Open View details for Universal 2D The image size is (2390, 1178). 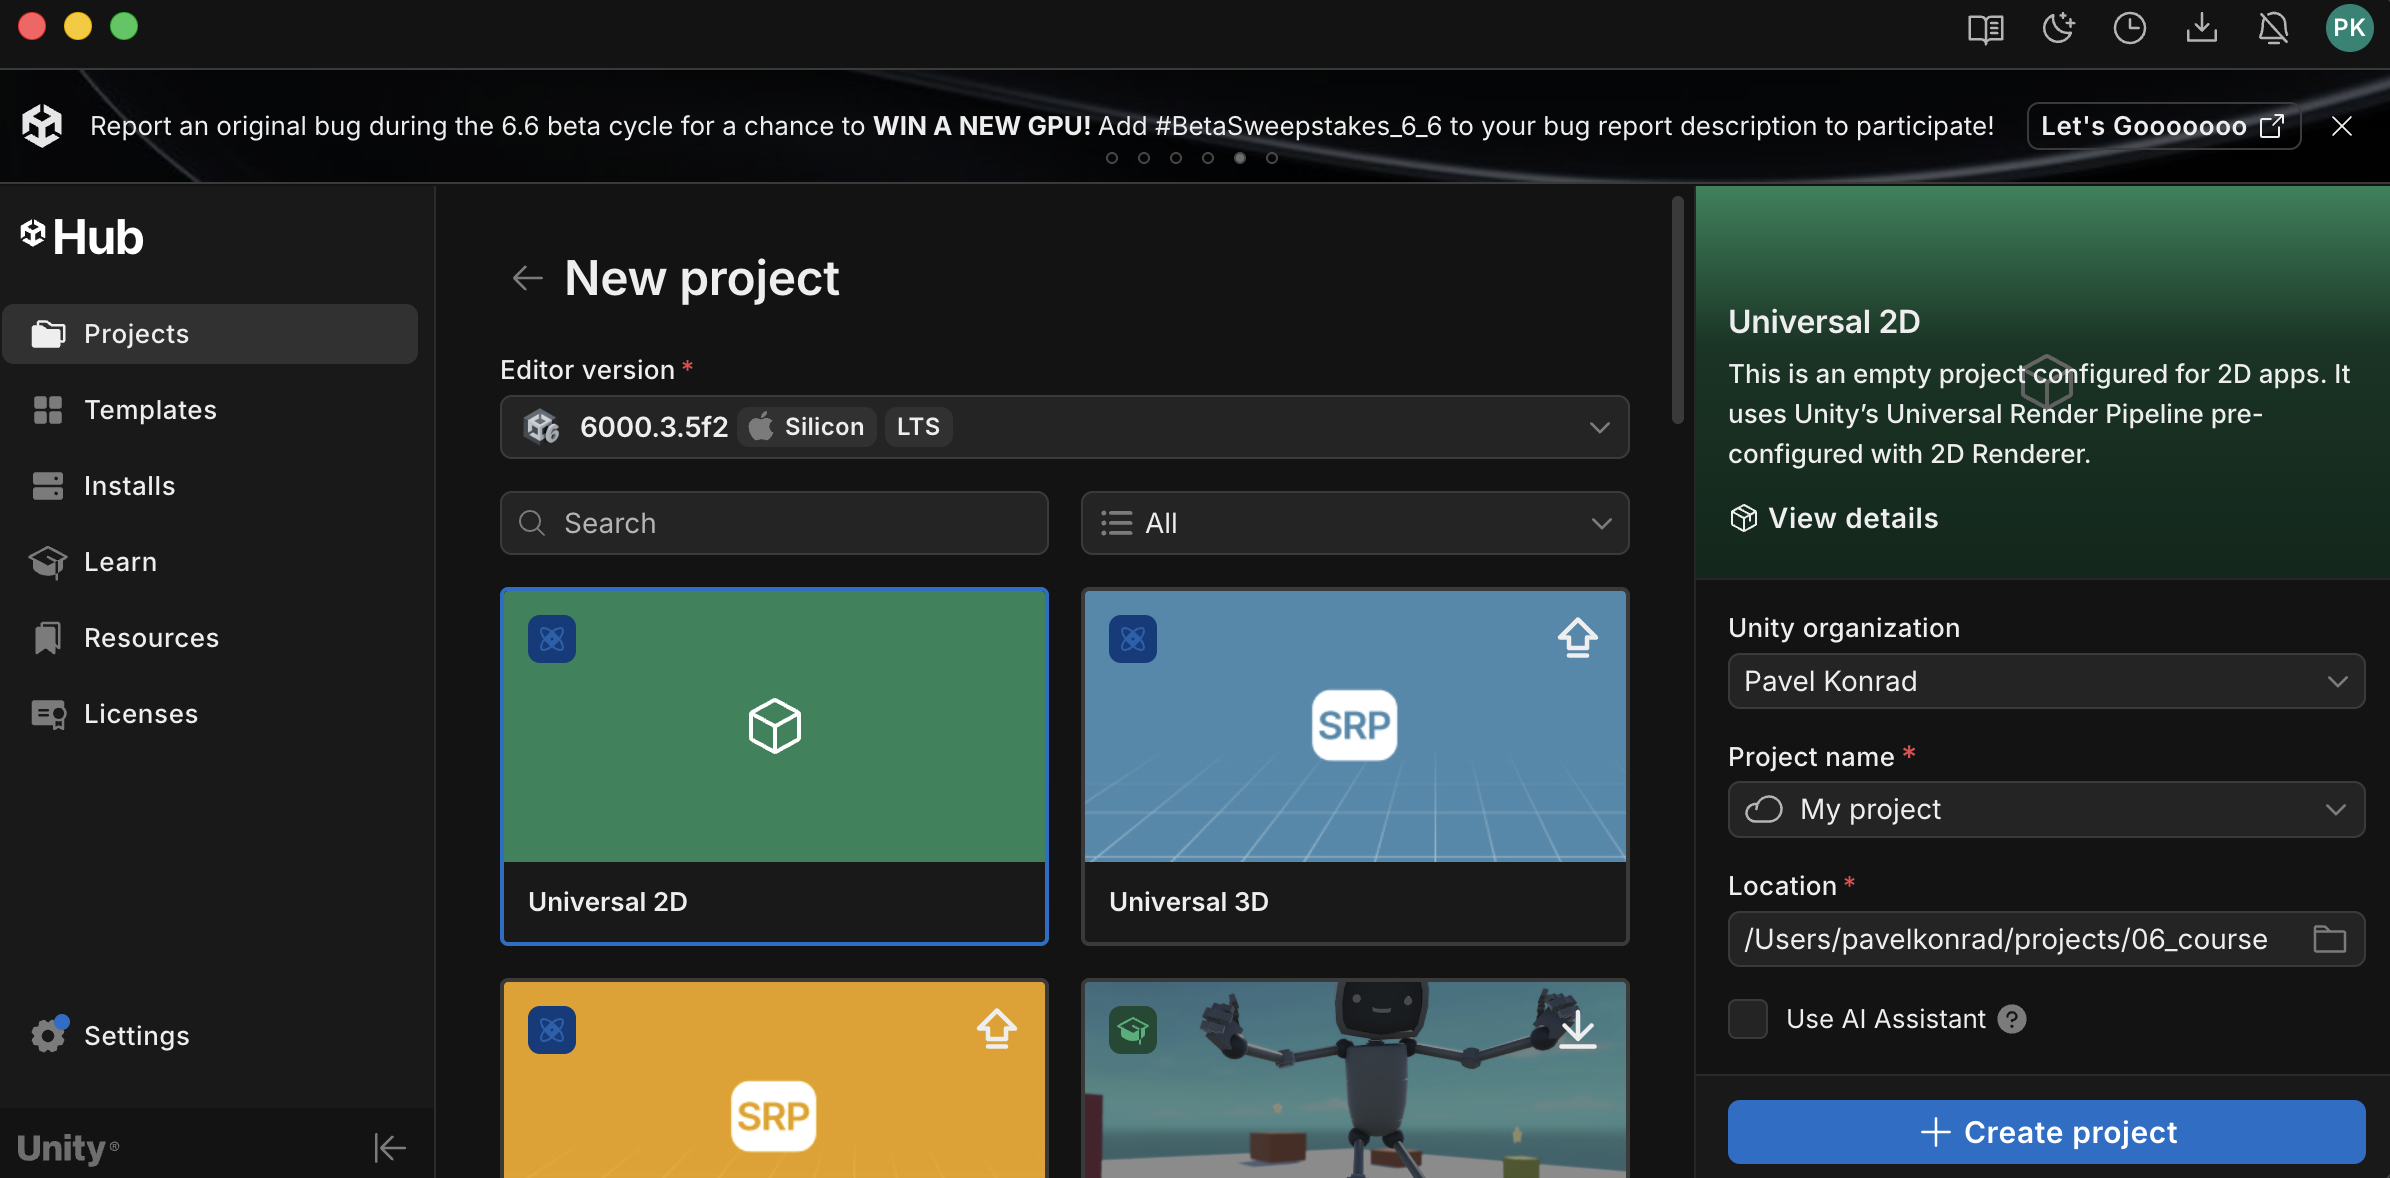tap(1834, 518)
